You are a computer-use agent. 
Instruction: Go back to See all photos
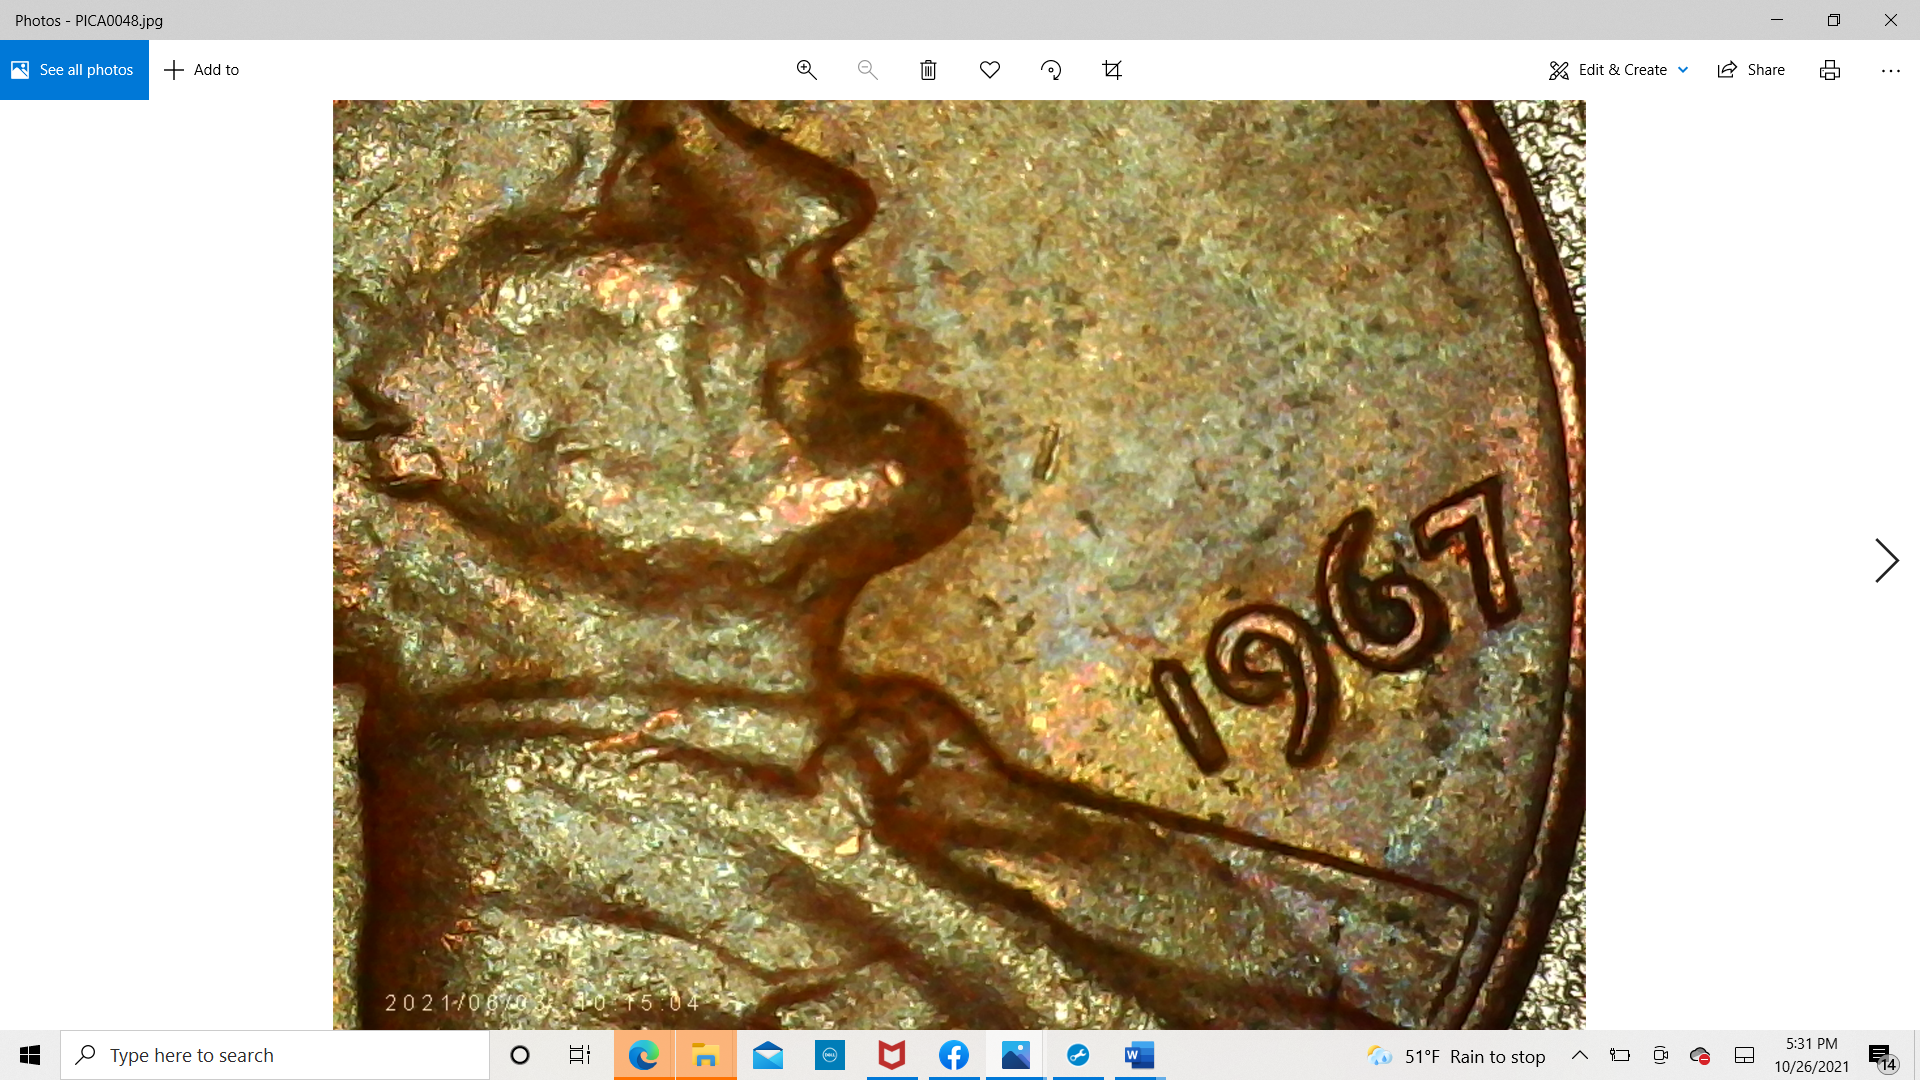tap(74, 70)
